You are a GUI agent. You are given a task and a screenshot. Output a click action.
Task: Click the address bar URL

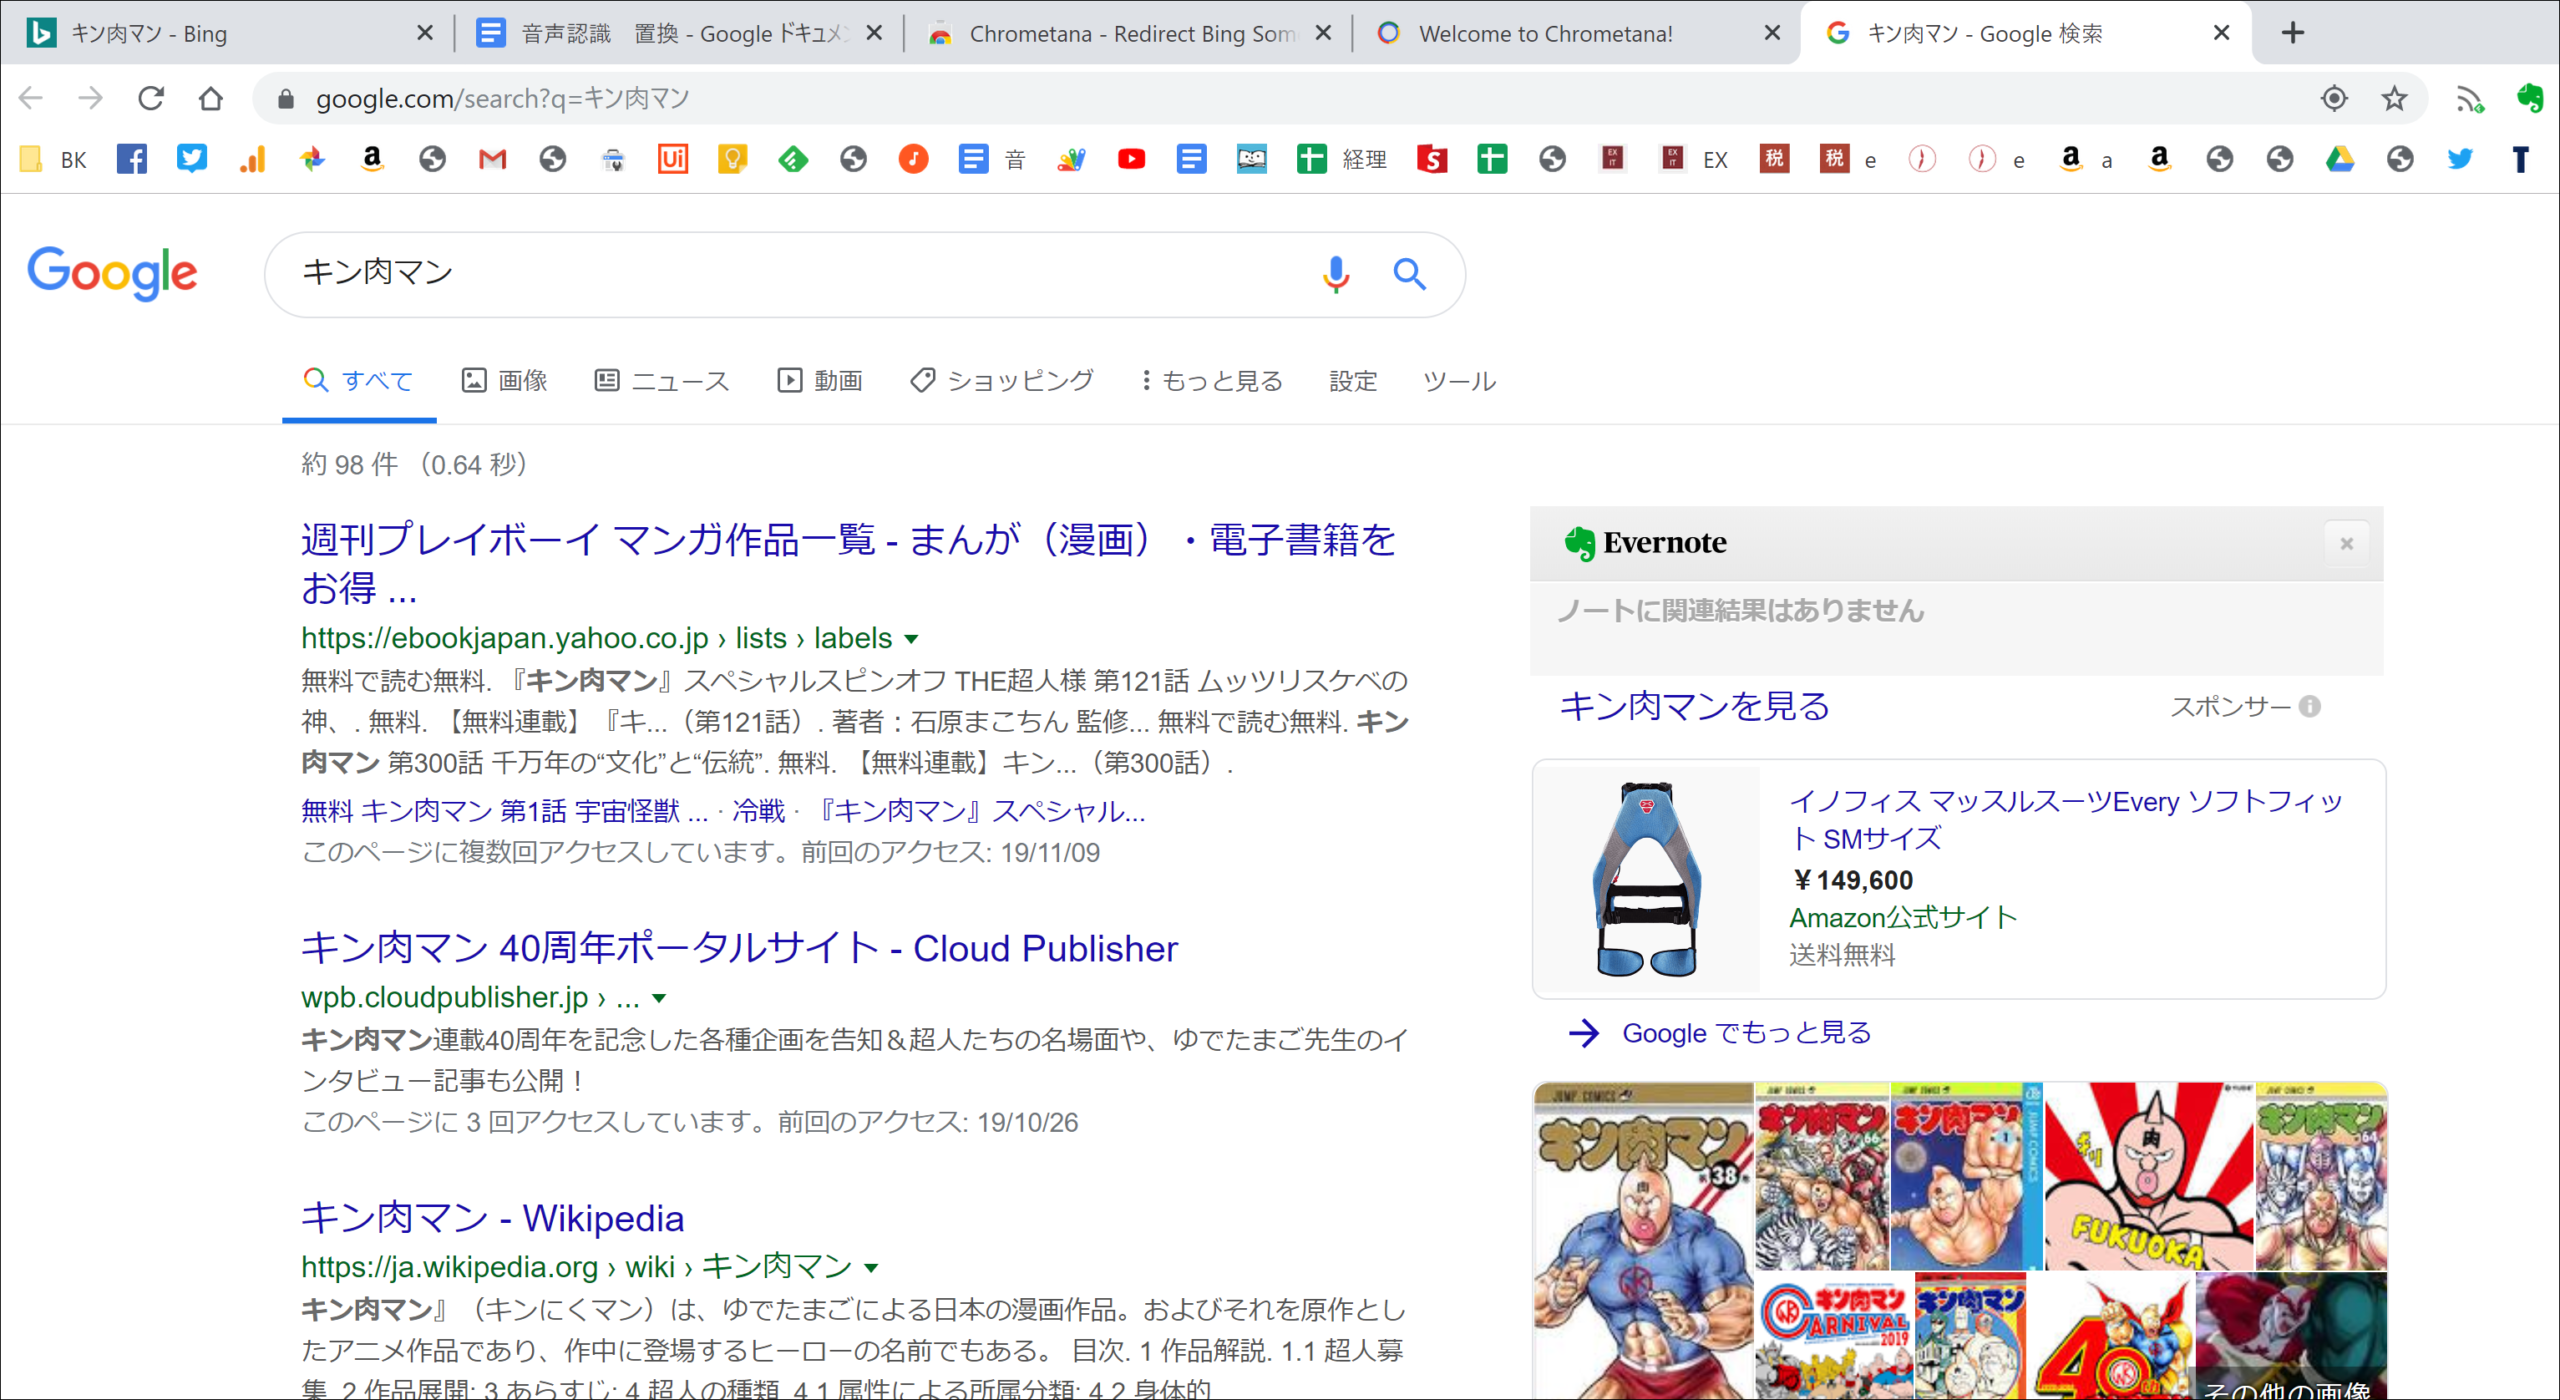pos(502,98)
